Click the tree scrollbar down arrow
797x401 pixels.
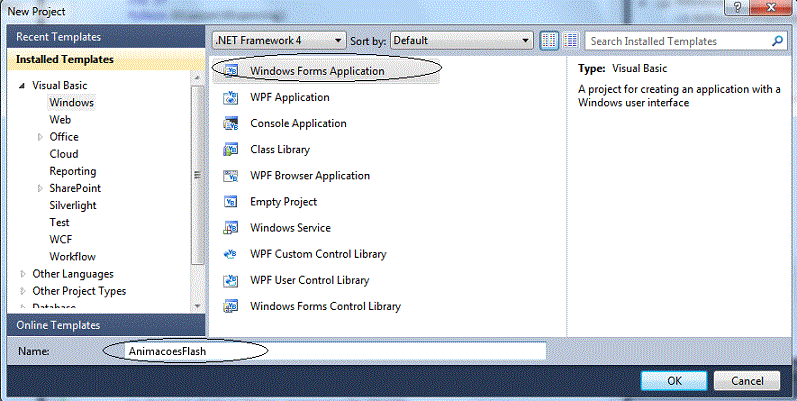(x=198, y=306)
